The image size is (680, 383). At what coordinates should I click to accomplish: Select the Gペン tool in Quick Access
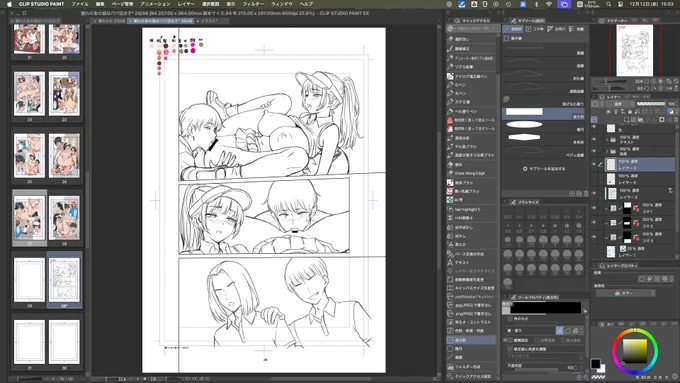[x=472, y=85]
